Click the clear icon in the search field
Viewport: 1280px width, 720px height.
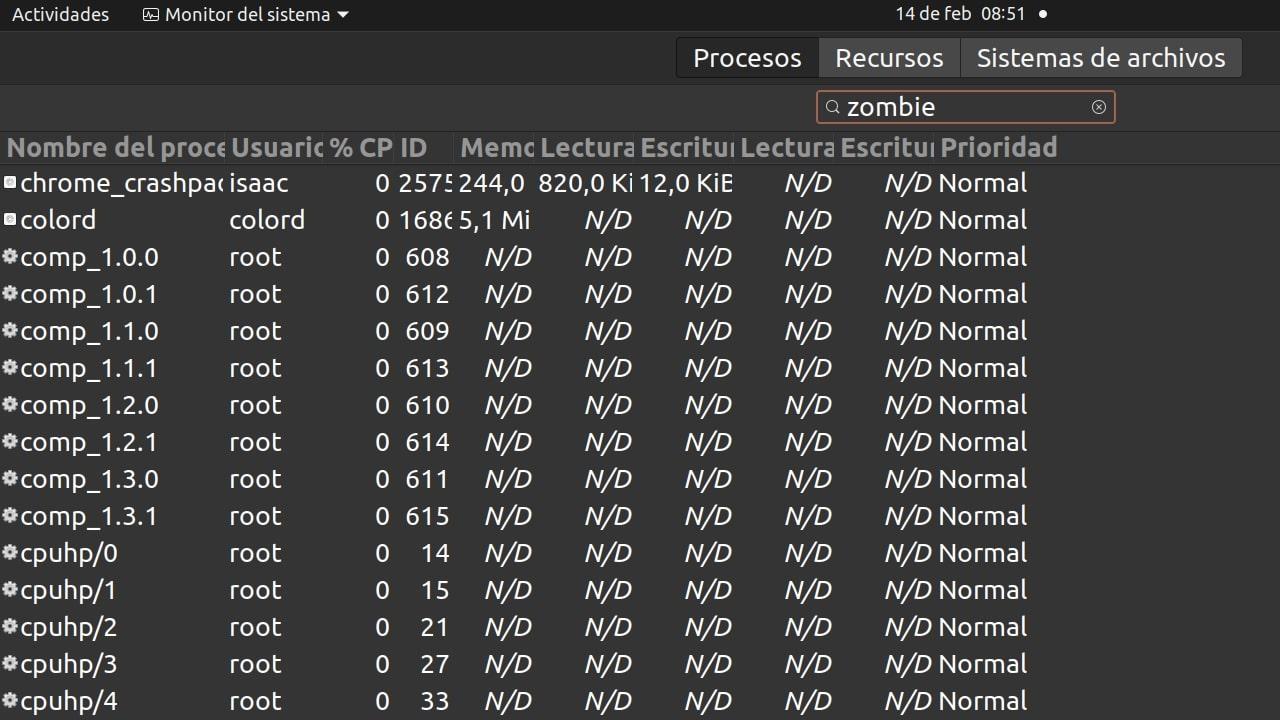[1098, 107]
